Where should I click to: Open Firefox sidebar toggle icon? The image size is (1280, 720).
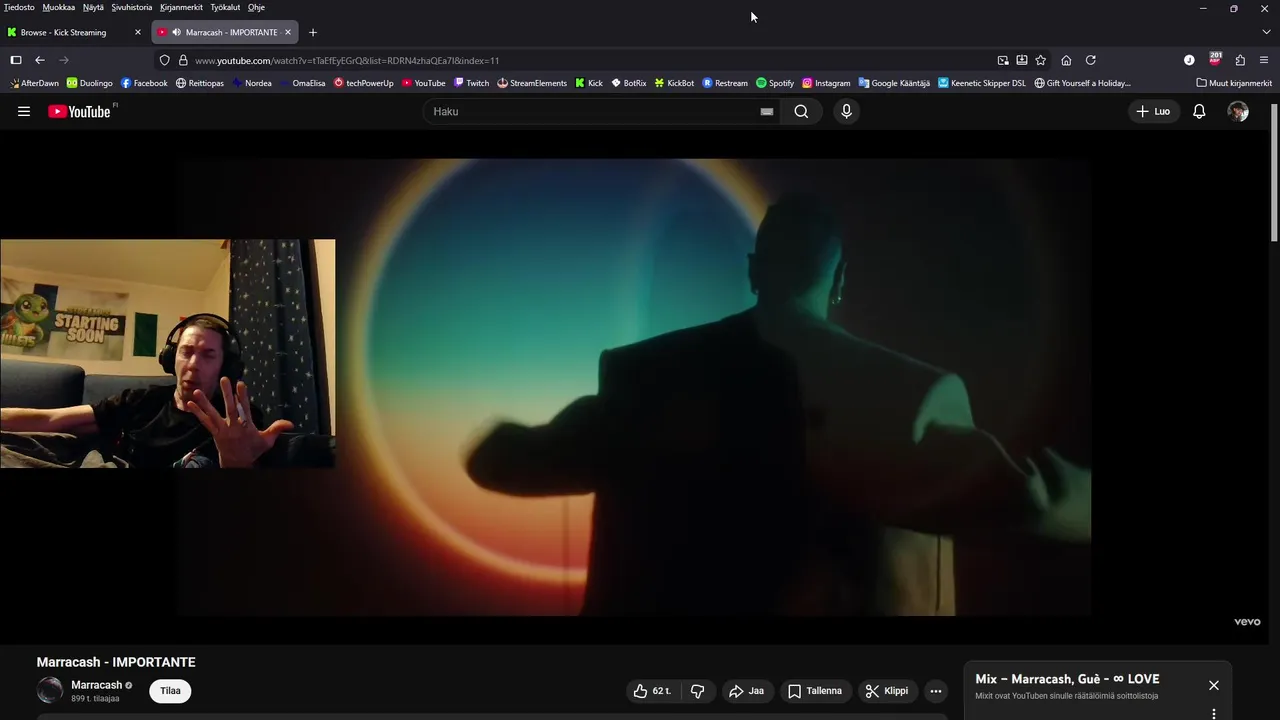[16, 60]
